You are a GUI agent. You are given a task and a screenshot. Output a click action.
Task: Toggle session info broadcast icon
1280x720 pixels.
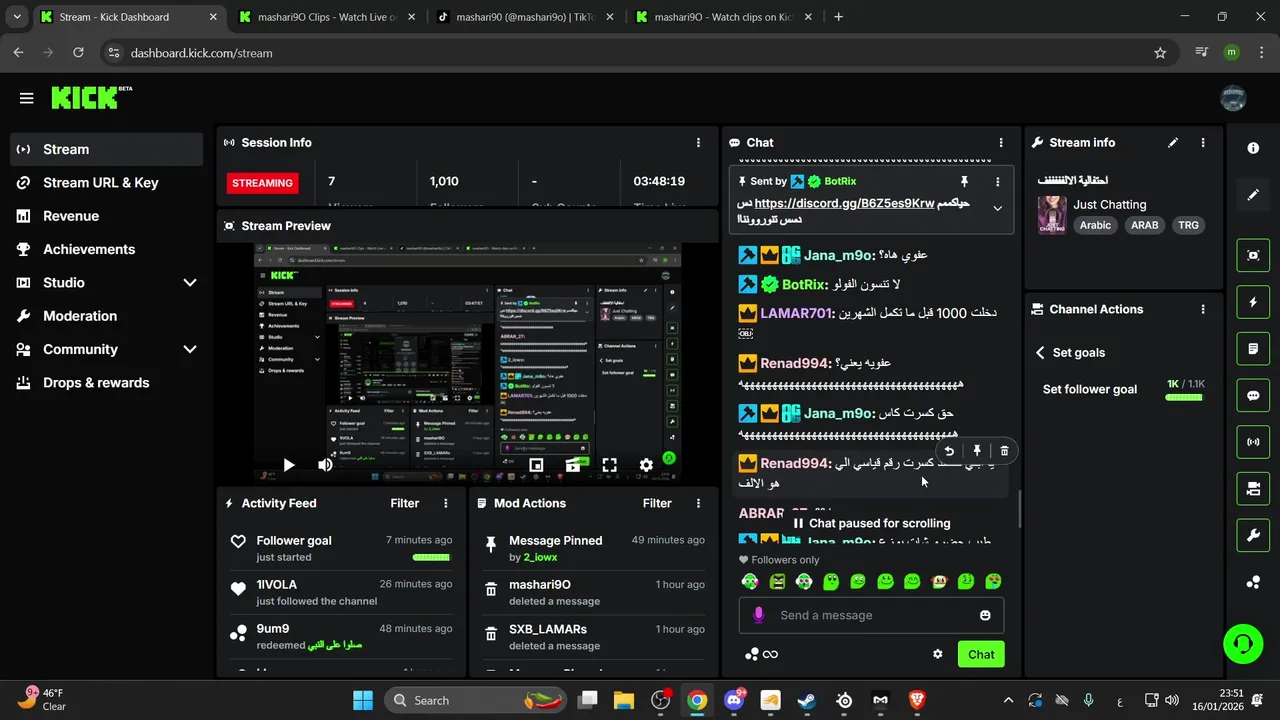click(x=1253, y=442)
